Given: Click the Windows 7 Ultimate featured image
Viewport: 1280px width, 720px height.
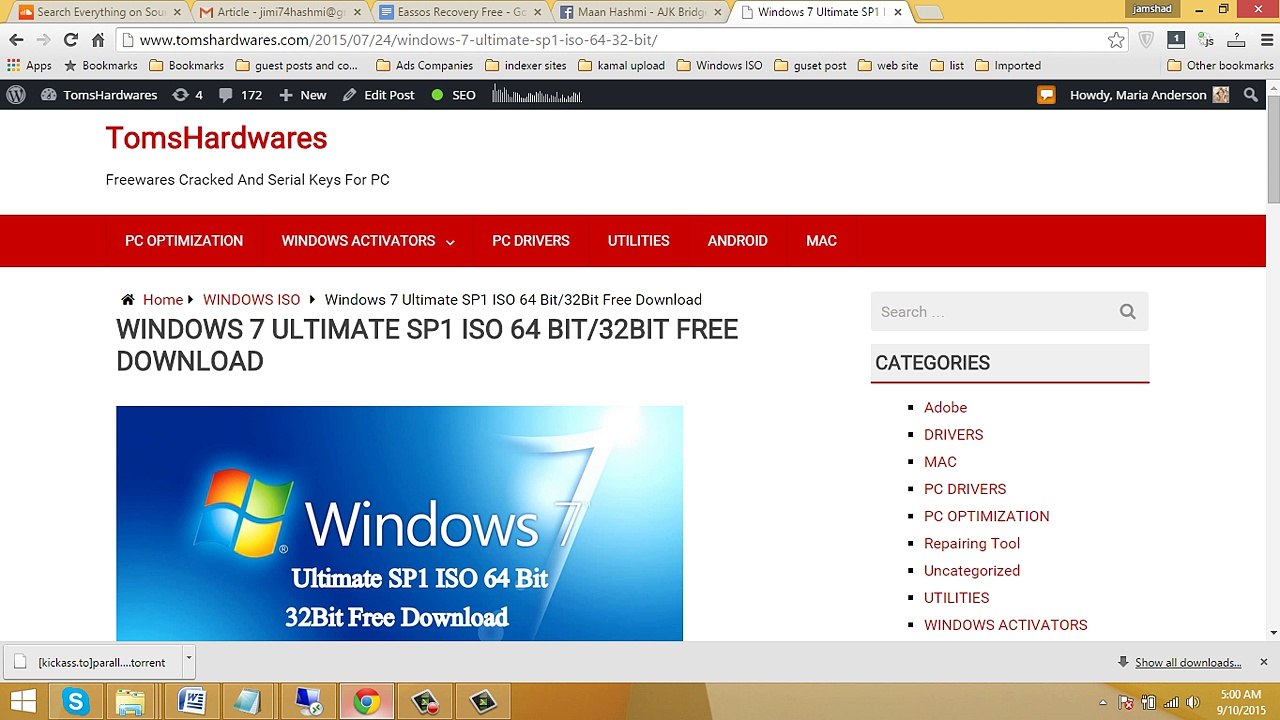Looking at the screenshot, I should click(x=399, y=523).
